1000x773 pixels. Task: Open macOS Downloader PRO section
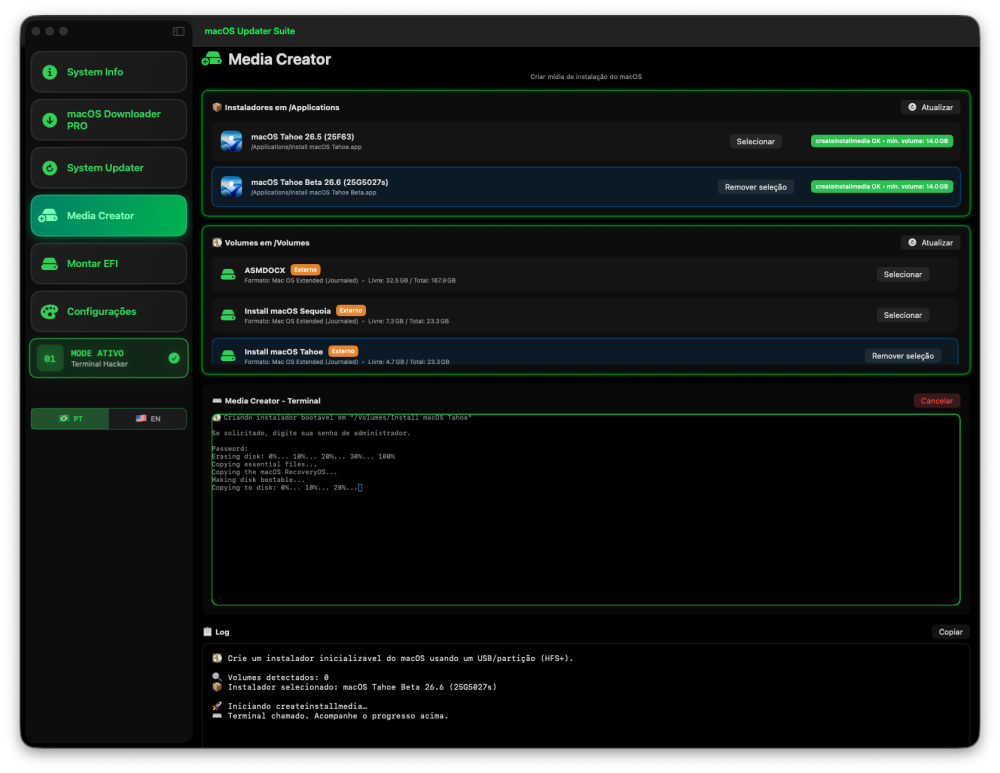pyautogui.click(x=108, y=120)
